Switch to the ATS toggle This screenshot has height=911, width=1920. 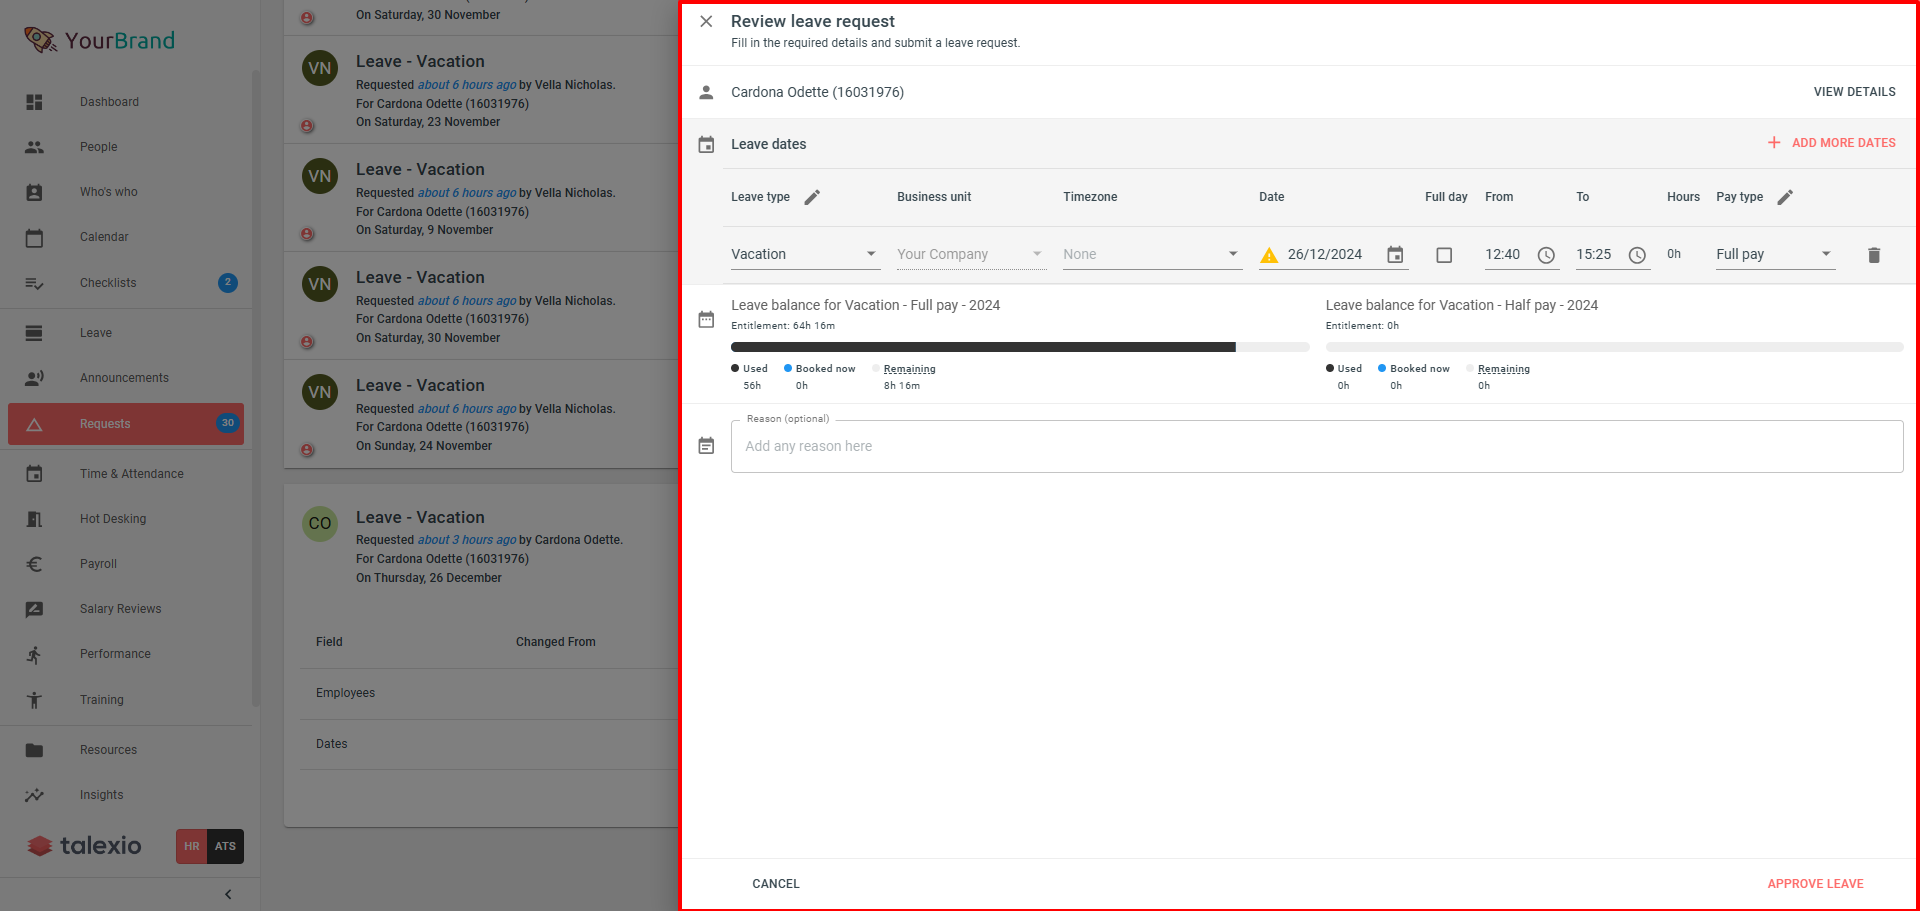(226, 846)
